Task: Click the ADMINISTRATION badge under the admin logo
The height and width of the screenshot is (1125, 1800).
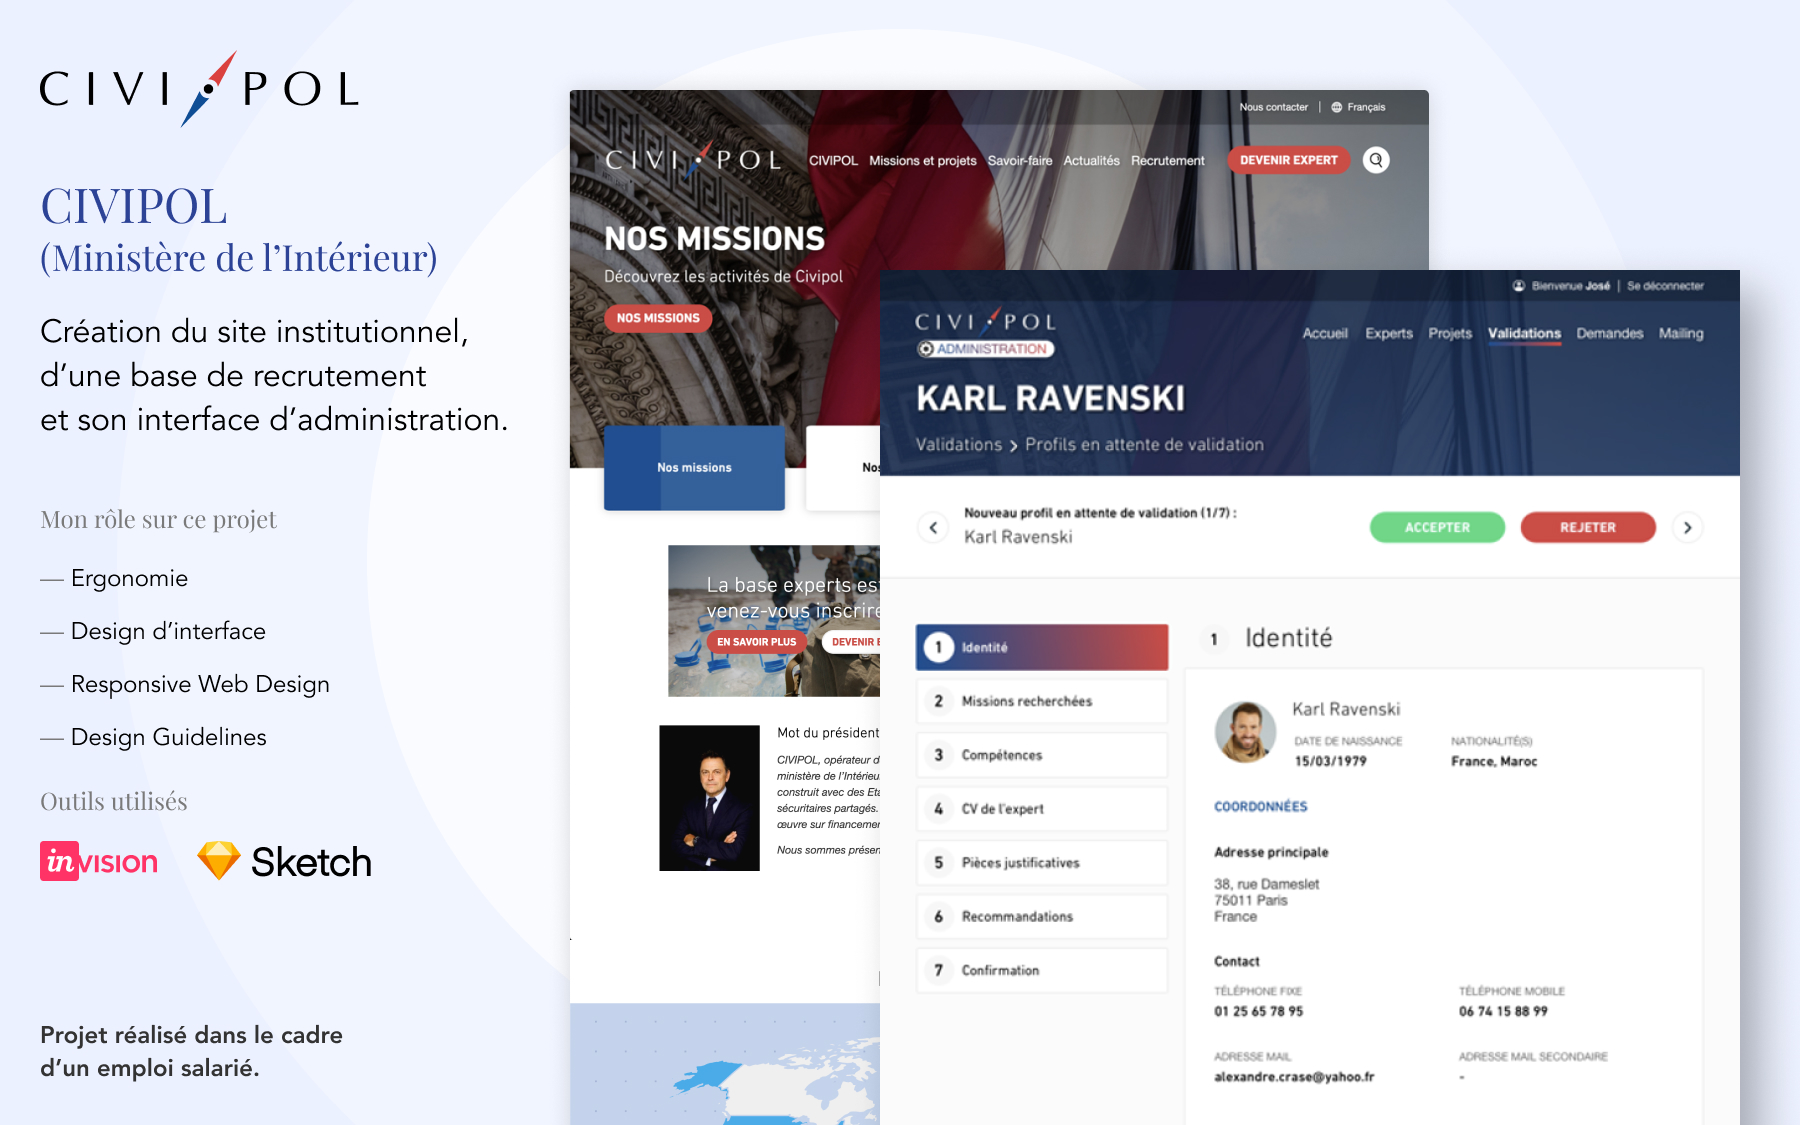Action: 986,349
